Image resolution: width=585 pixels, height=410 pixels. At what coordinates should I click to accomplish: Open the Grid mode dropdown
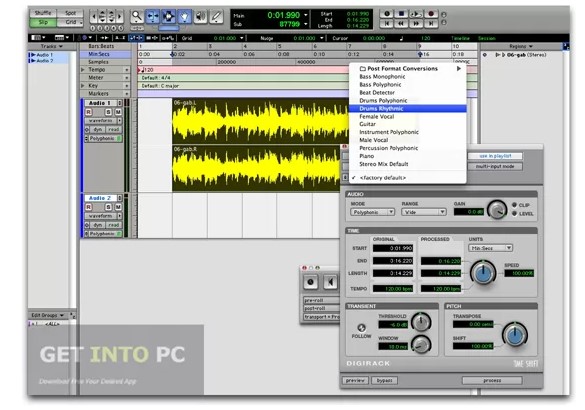tap(71, 22)
